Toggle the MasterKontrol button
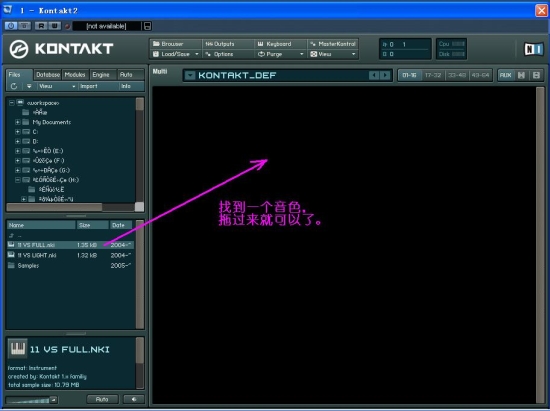 [x=333, y=44]
